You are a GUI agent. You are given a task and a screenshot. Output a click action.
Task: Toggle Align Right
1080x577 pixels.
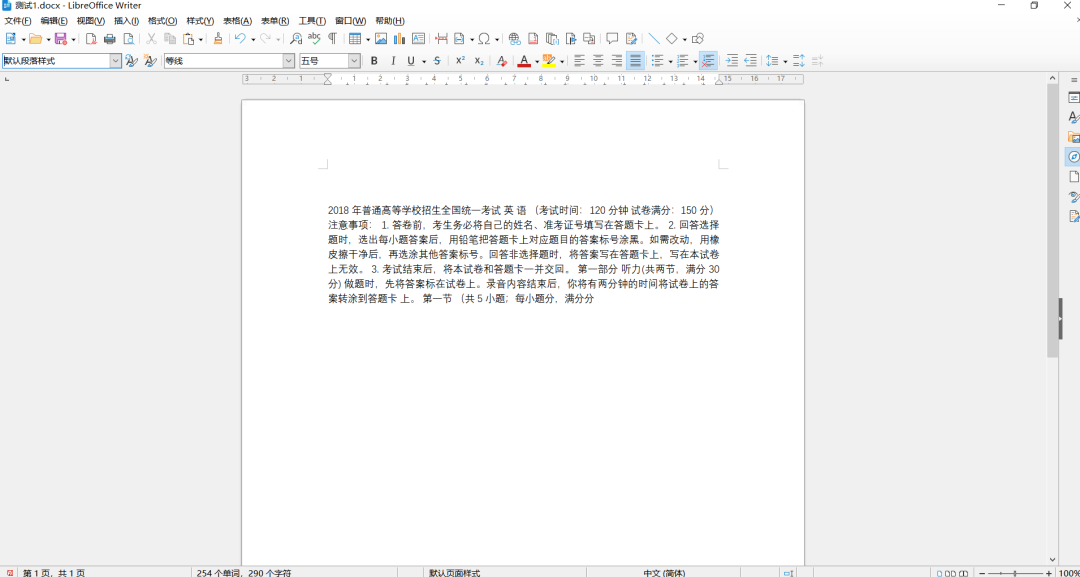[x=617, y=61]
